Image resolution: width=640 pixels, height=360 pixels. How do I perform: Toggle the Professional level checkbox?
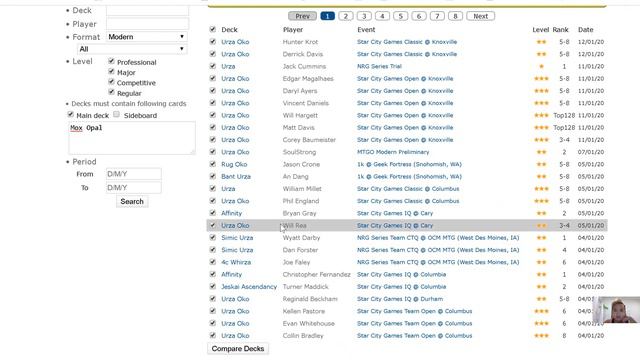pyautogui.click(x=111, y=61)
